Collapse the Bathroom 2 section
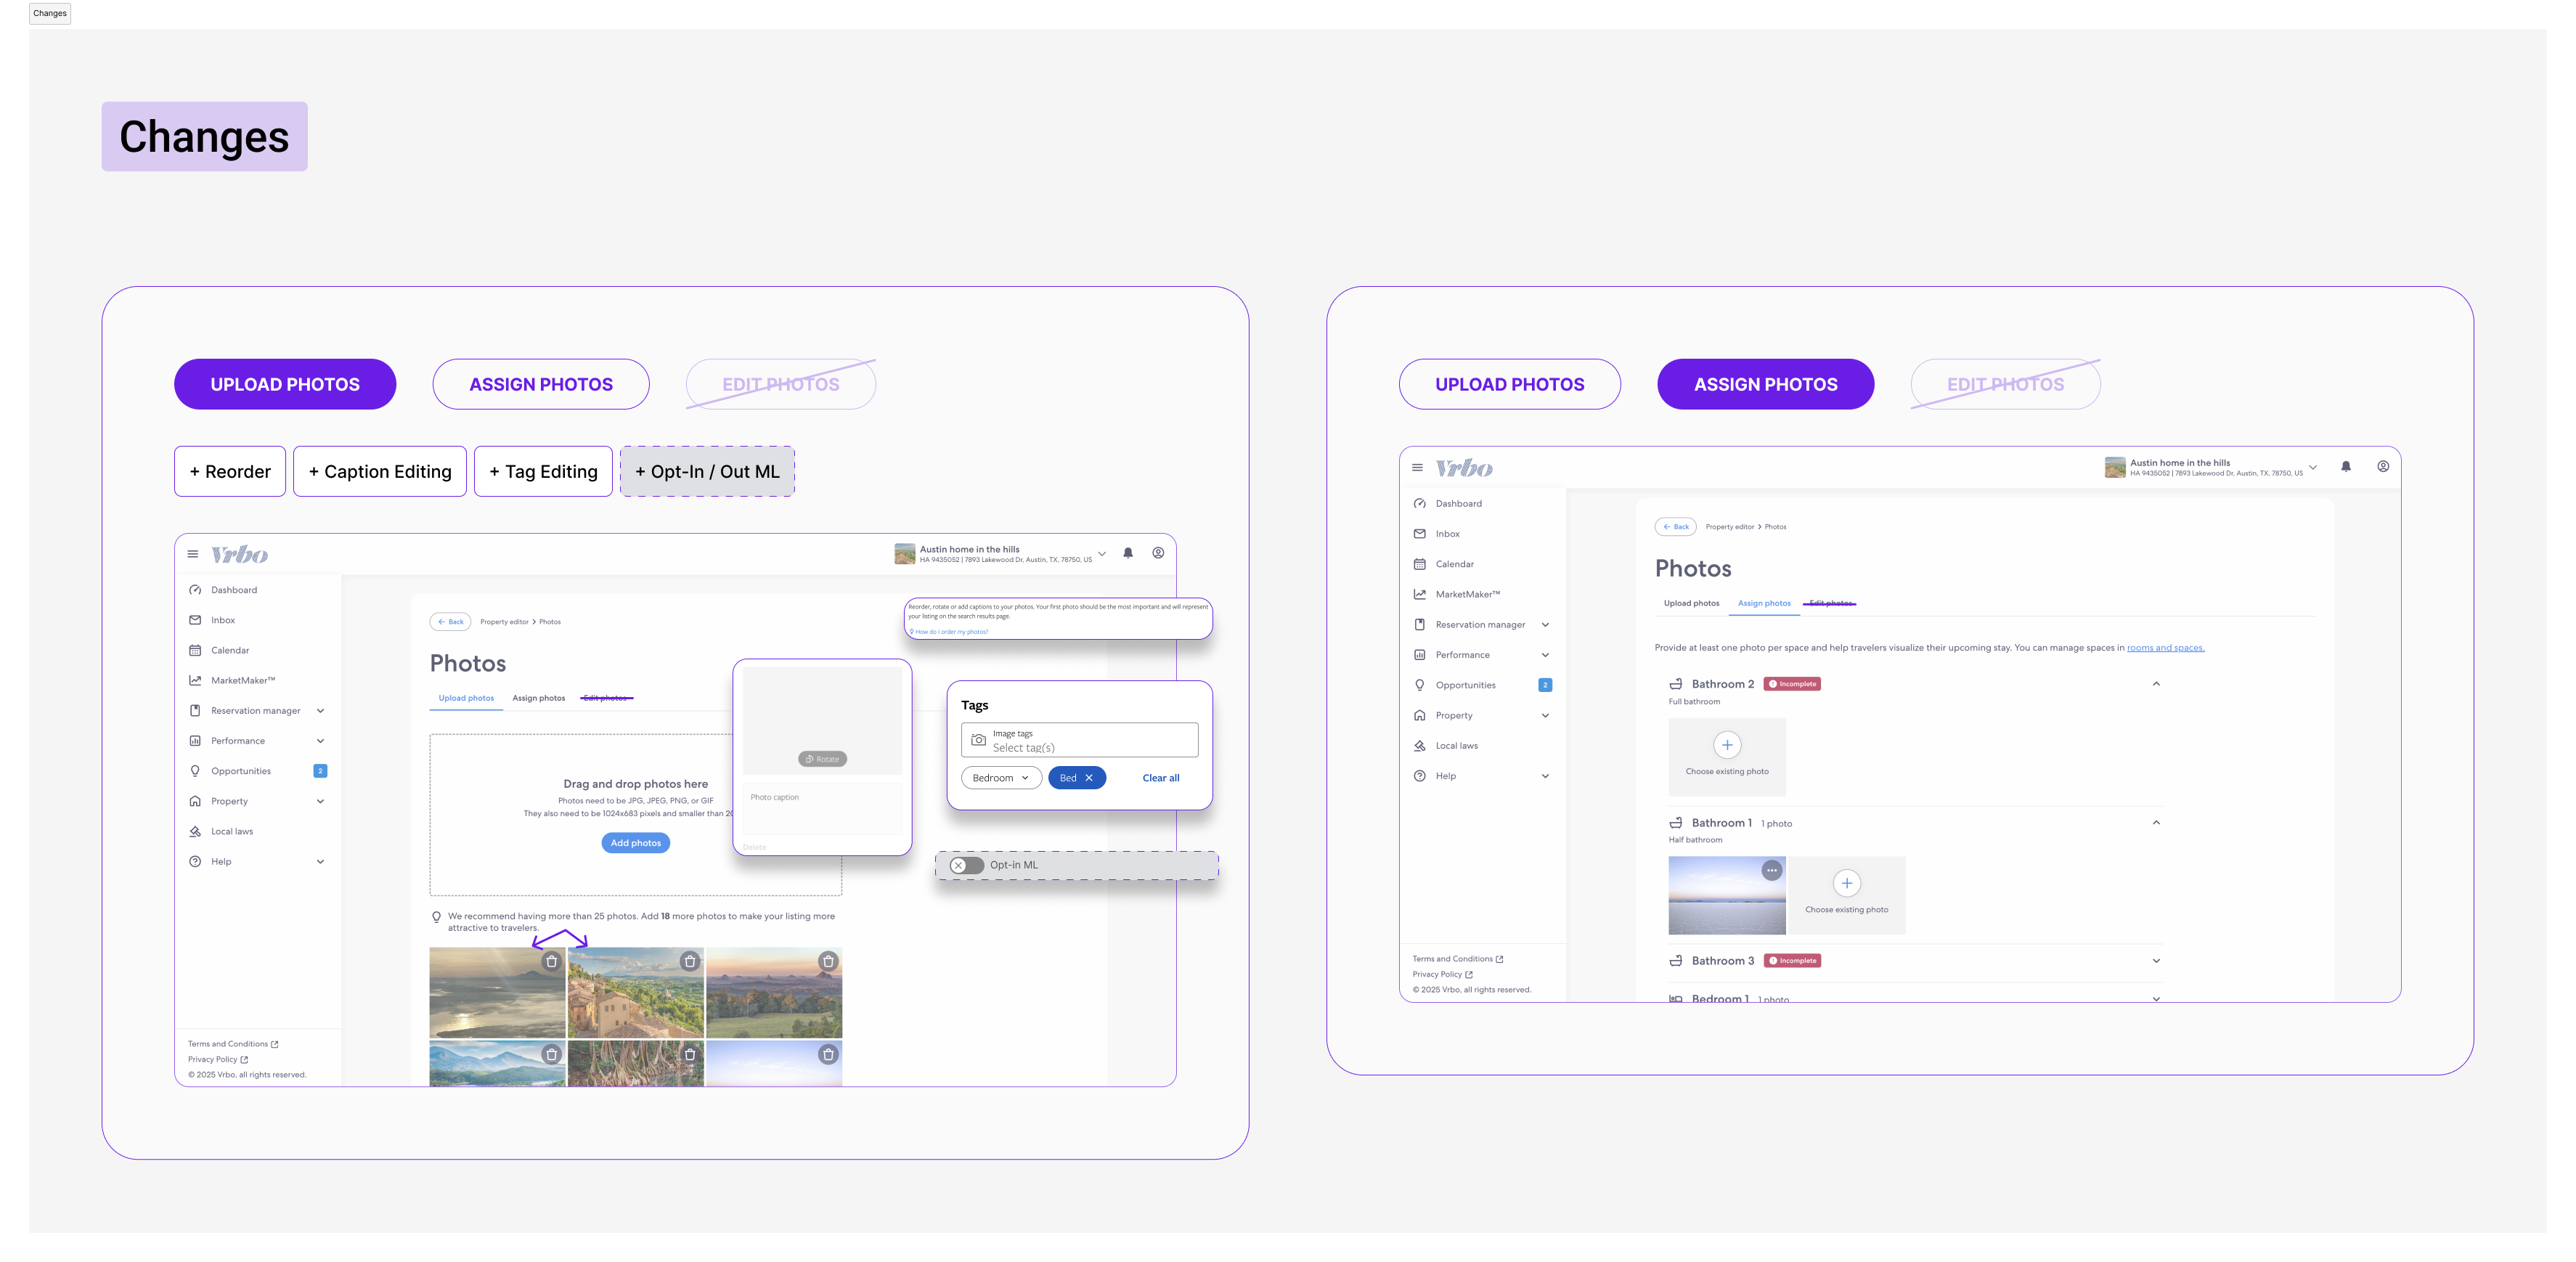The image size is (2576, 1262). click(x=2156, y=683)
